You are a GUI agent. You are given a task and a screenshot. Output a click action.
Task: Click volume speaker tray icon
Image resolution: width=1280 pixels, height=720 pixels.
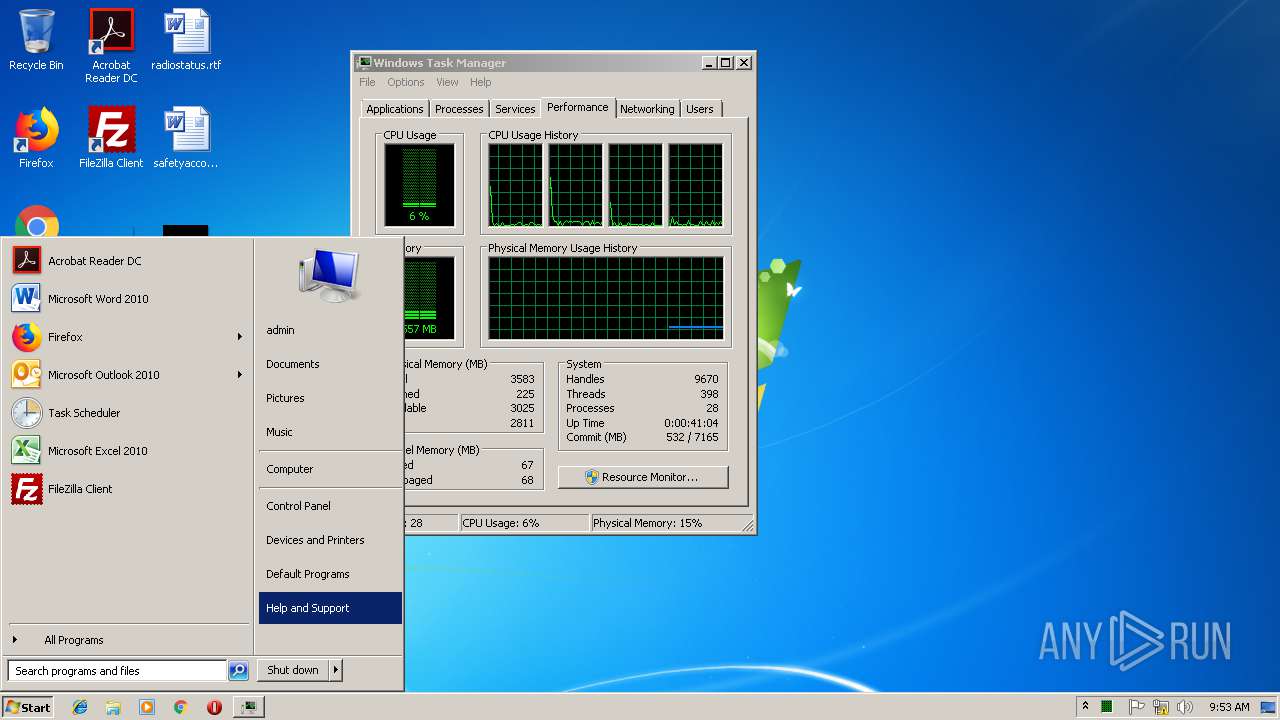(x=1185, y=707)
